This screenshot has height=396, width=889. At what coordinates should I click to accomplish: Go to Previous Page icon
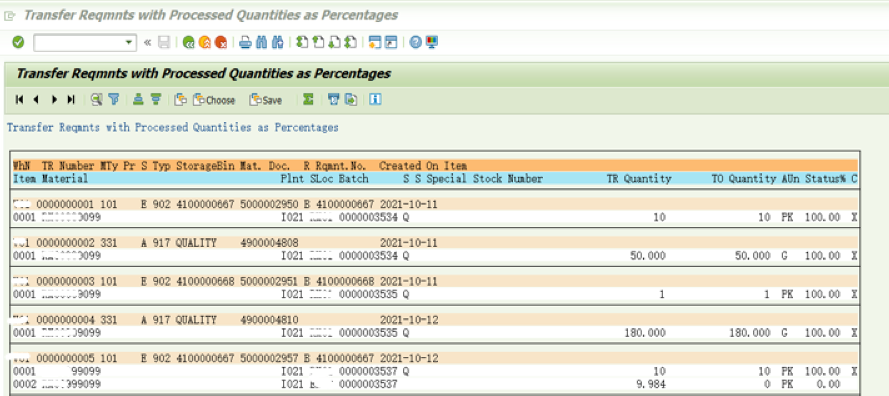pos(318,43)
